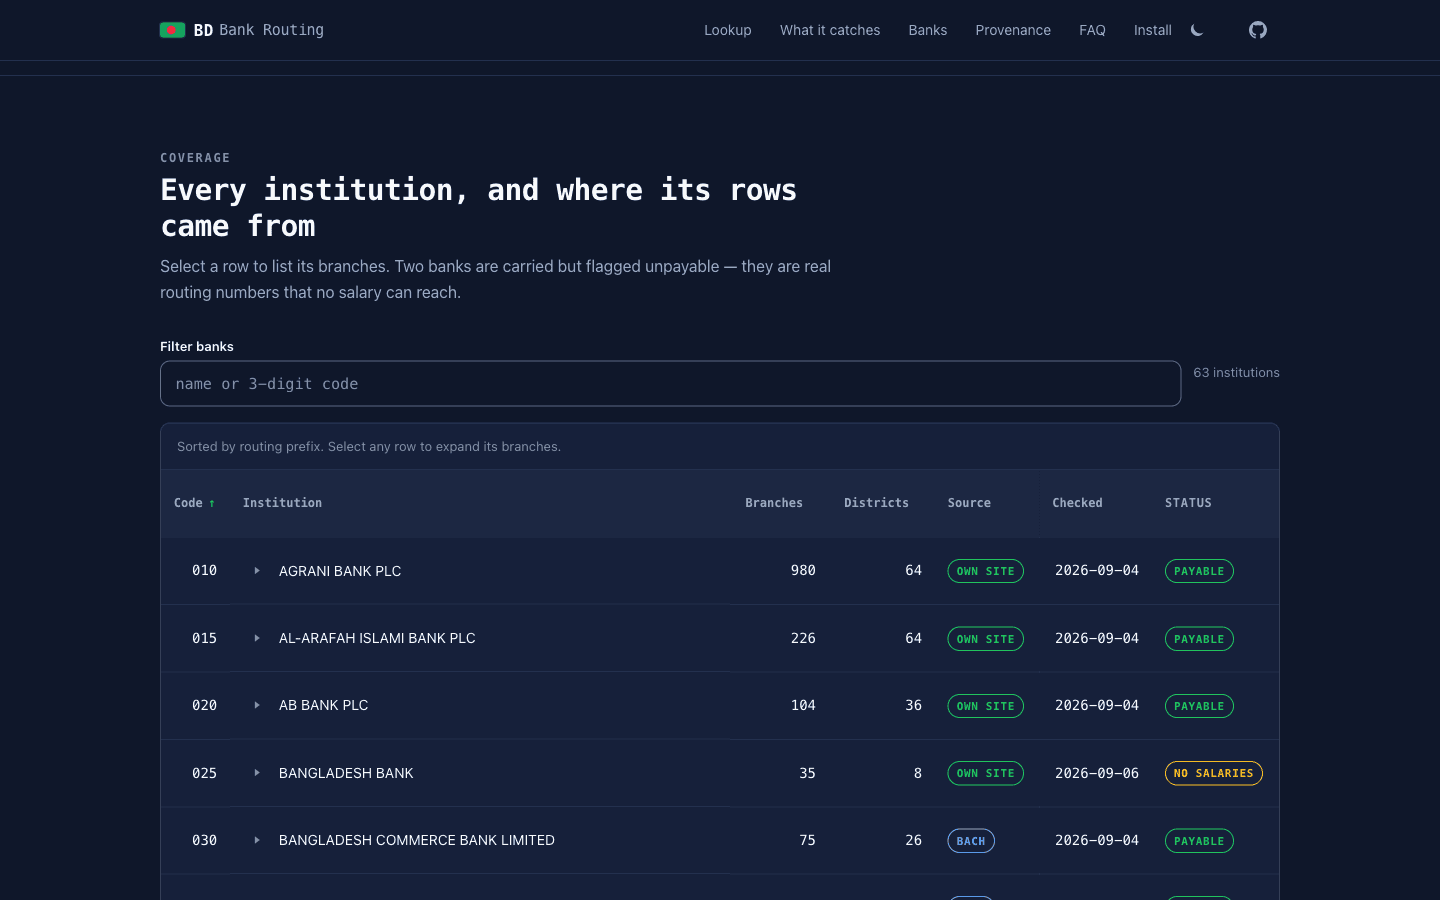Image resolution: width=1440 pixels, height=900 pixels.
Task: Select BANGLADESH COMMERCE BANK LIMITED name
Action: click(x=417, y=840)
